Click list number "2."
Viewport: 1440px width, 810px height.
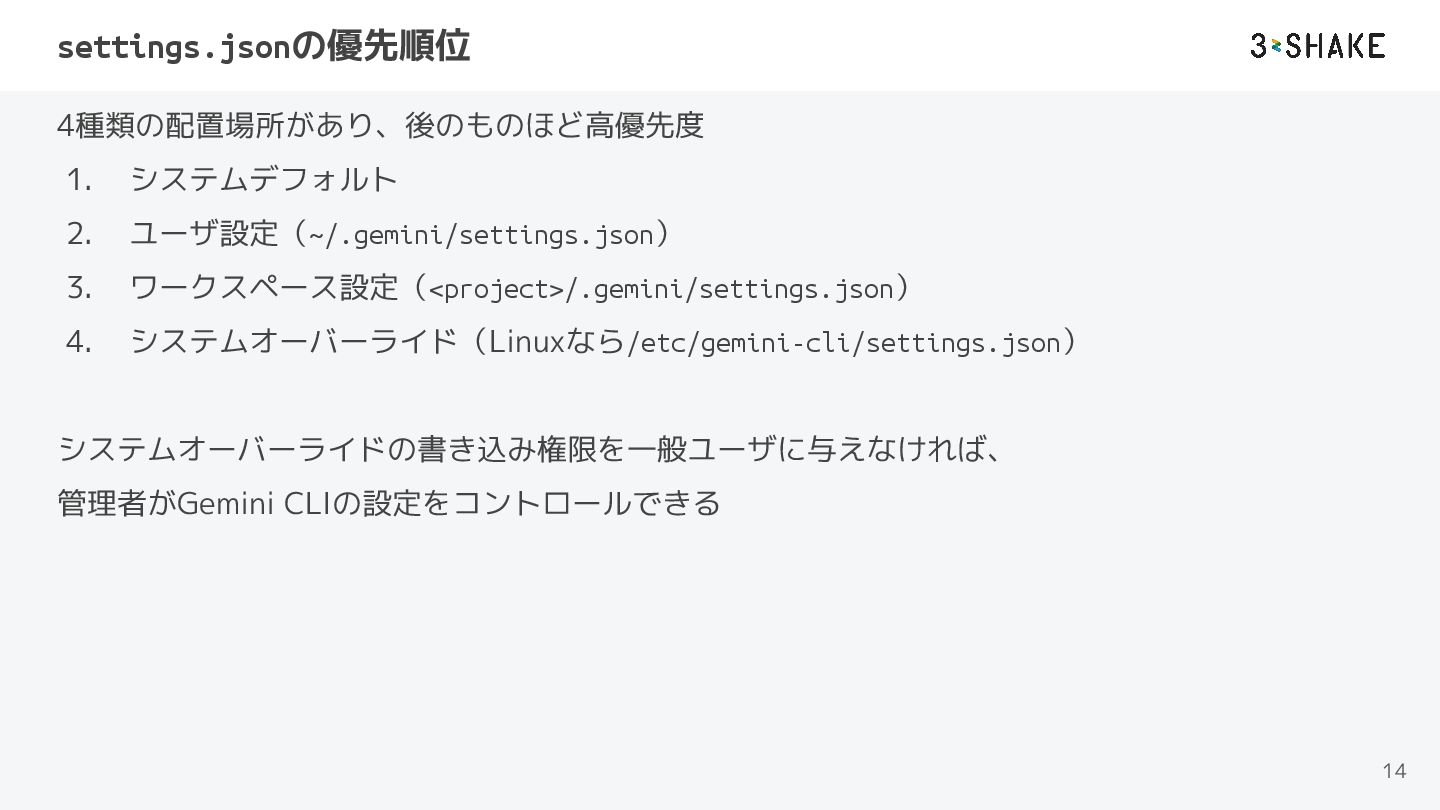[x=79, y=234]
